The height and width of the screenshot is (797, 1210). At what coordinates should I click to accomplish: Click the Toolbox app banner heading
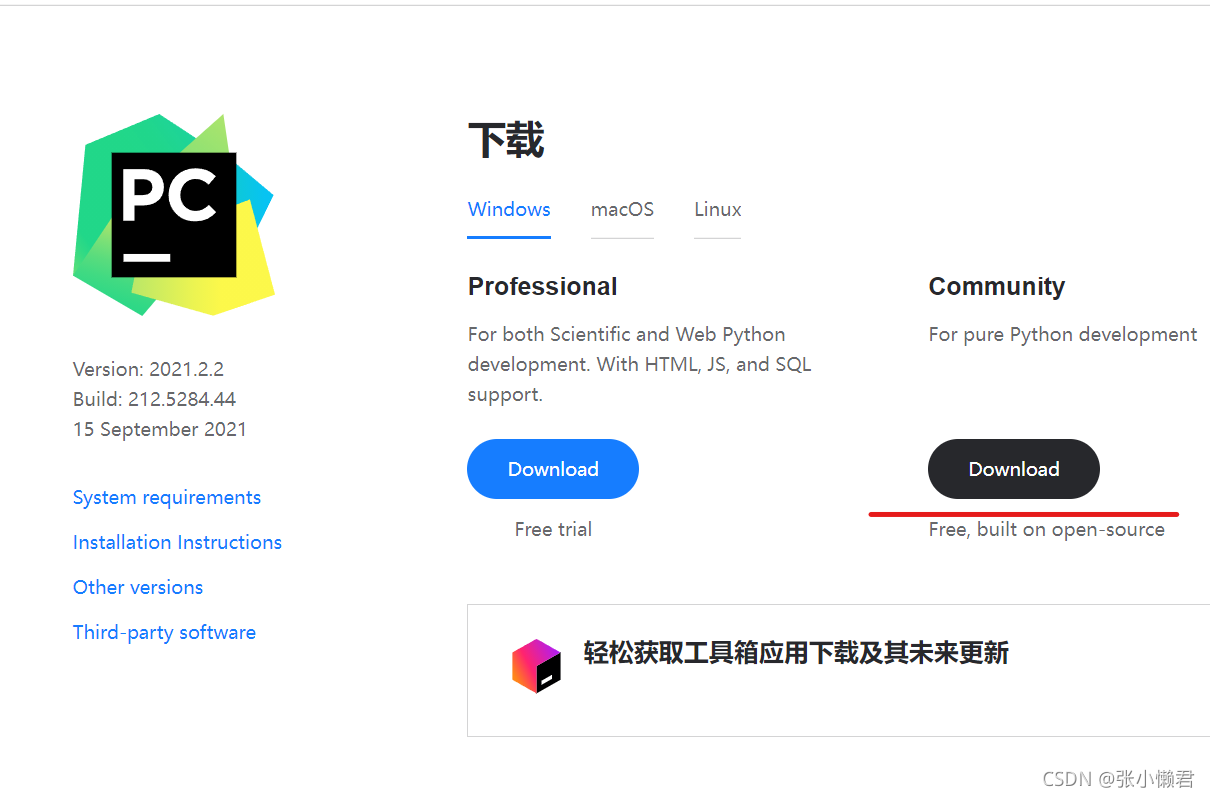[x=796, y=653]
